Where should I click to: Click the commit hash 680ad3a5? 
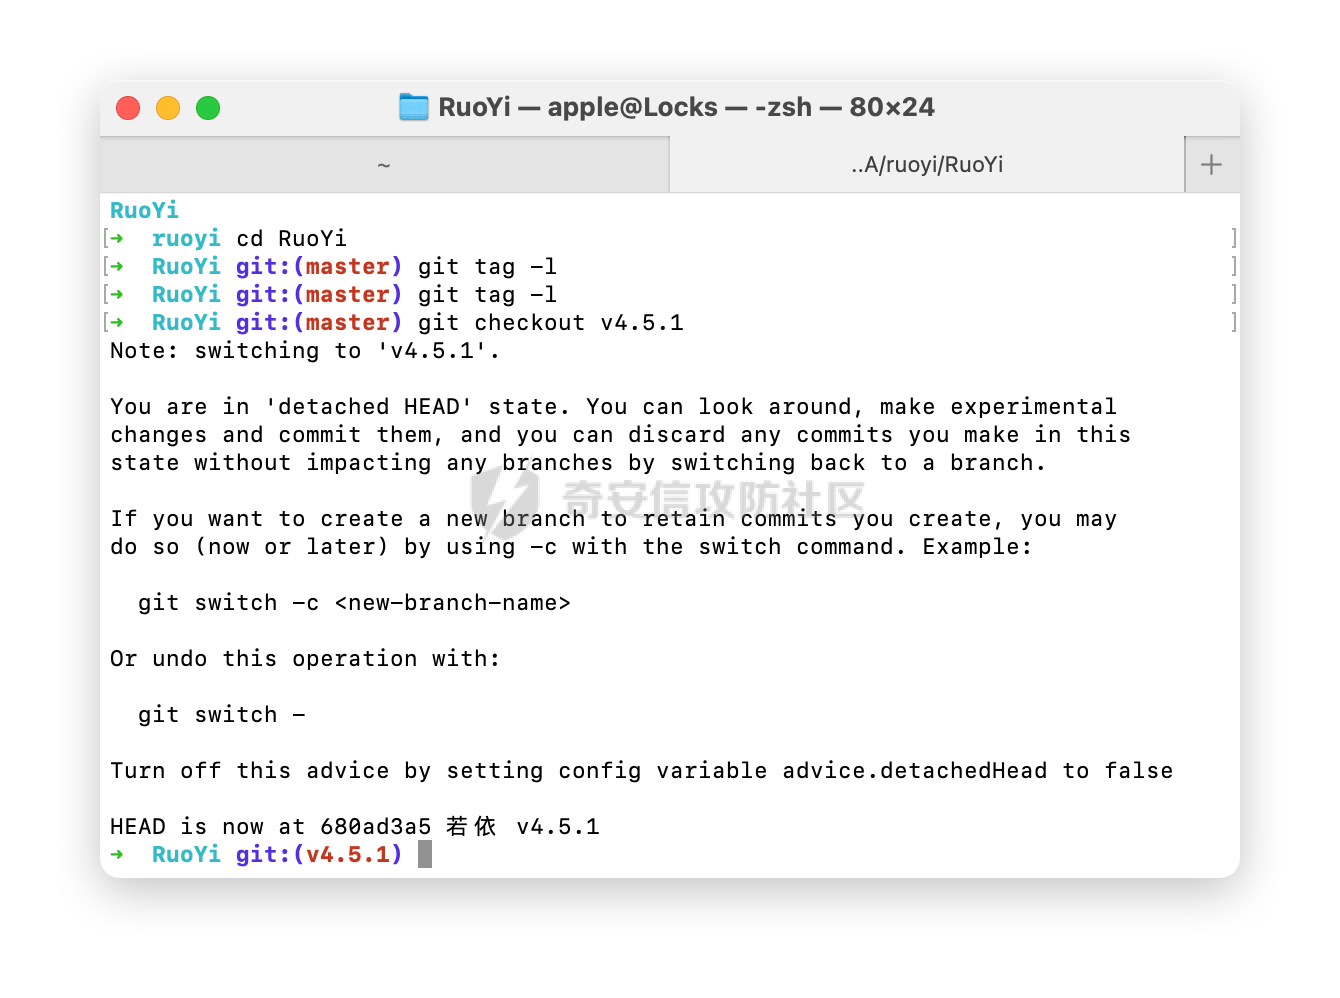(x=375, y=827)
